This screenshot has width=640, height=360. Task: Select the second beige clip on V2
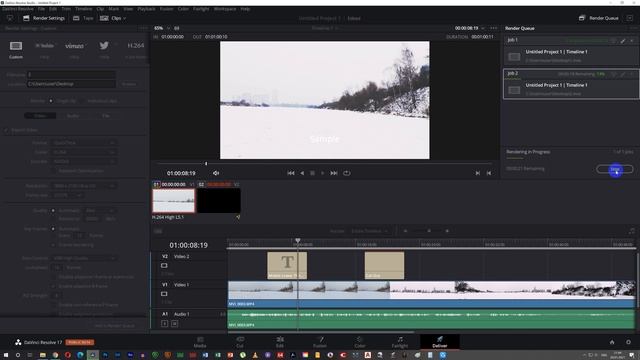click(384, 265)
